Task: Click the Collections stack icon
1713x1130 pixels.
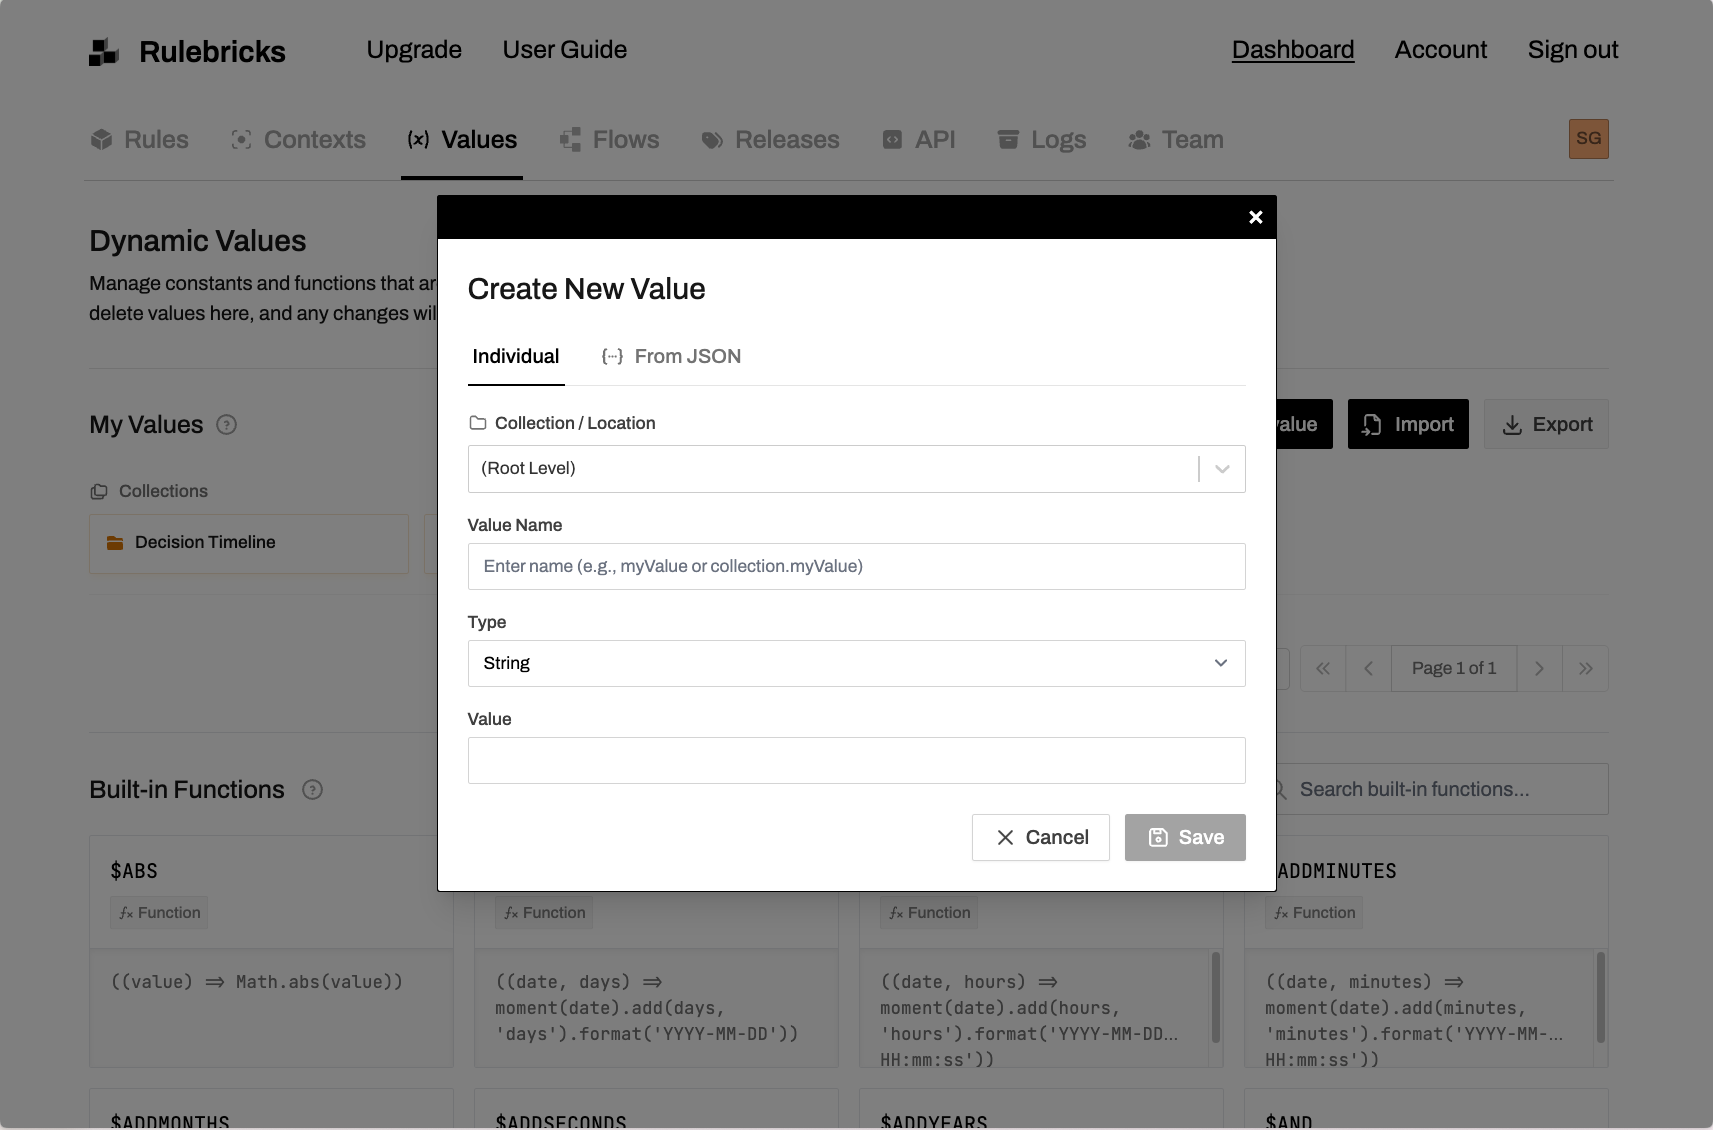Action: [99, 491]
